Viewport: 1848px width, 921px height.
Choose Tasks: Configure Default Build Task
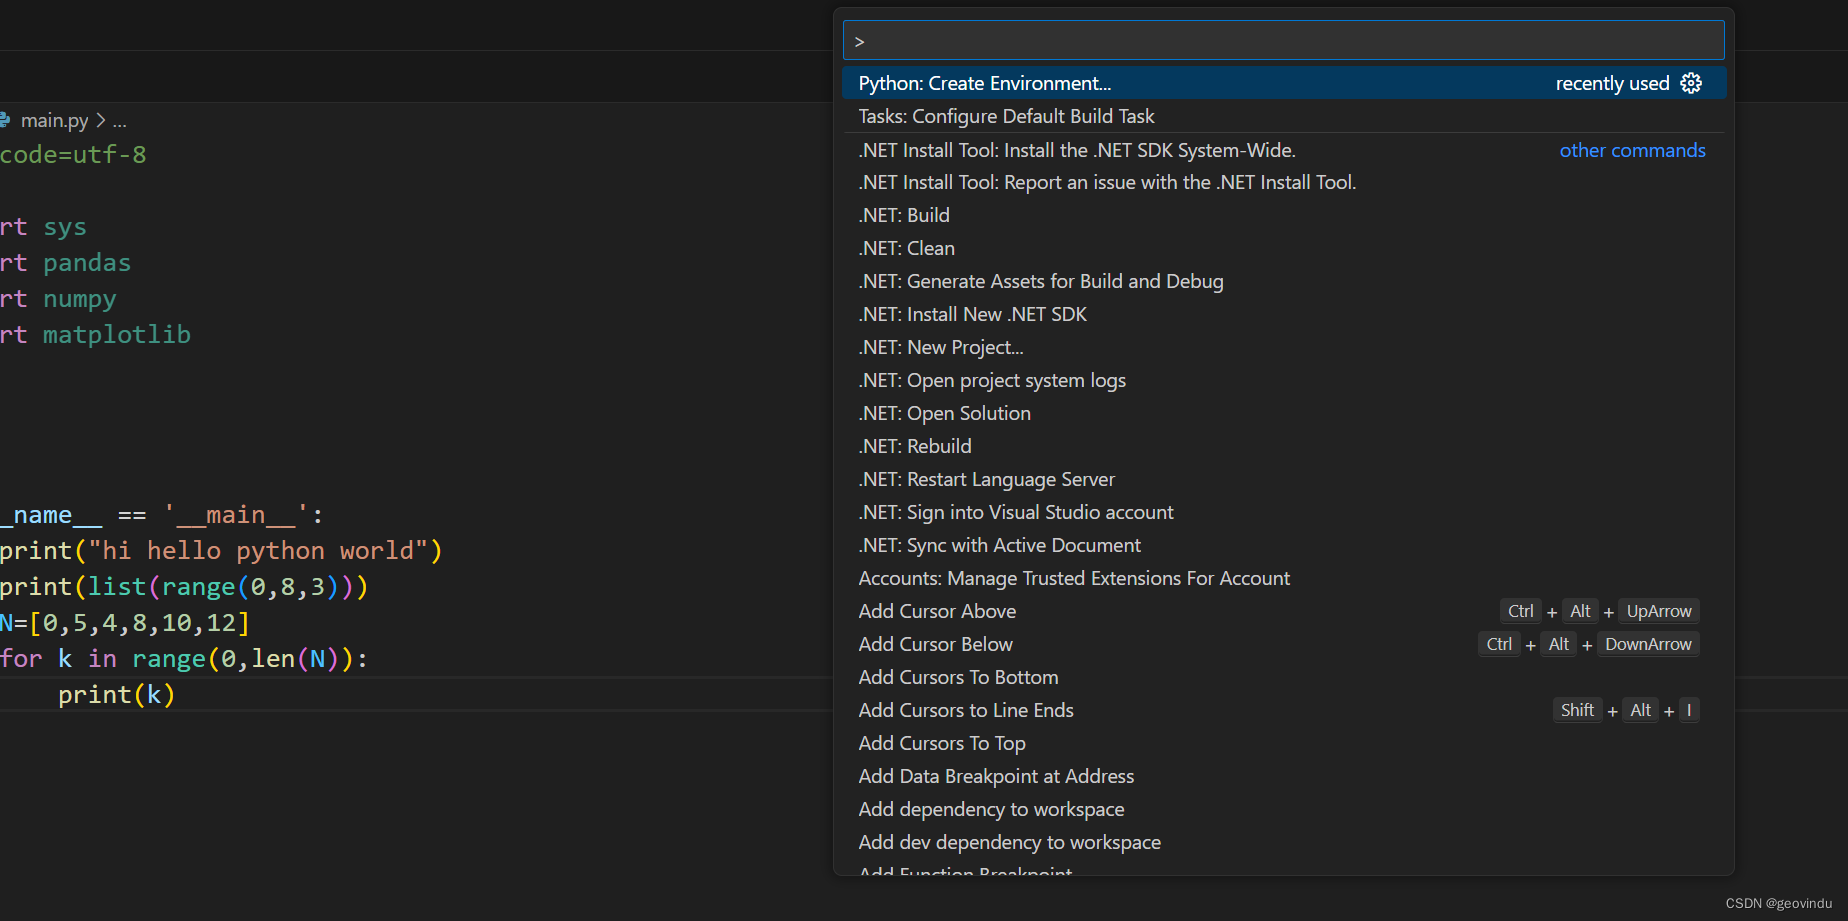click(x=1006, y=116)
